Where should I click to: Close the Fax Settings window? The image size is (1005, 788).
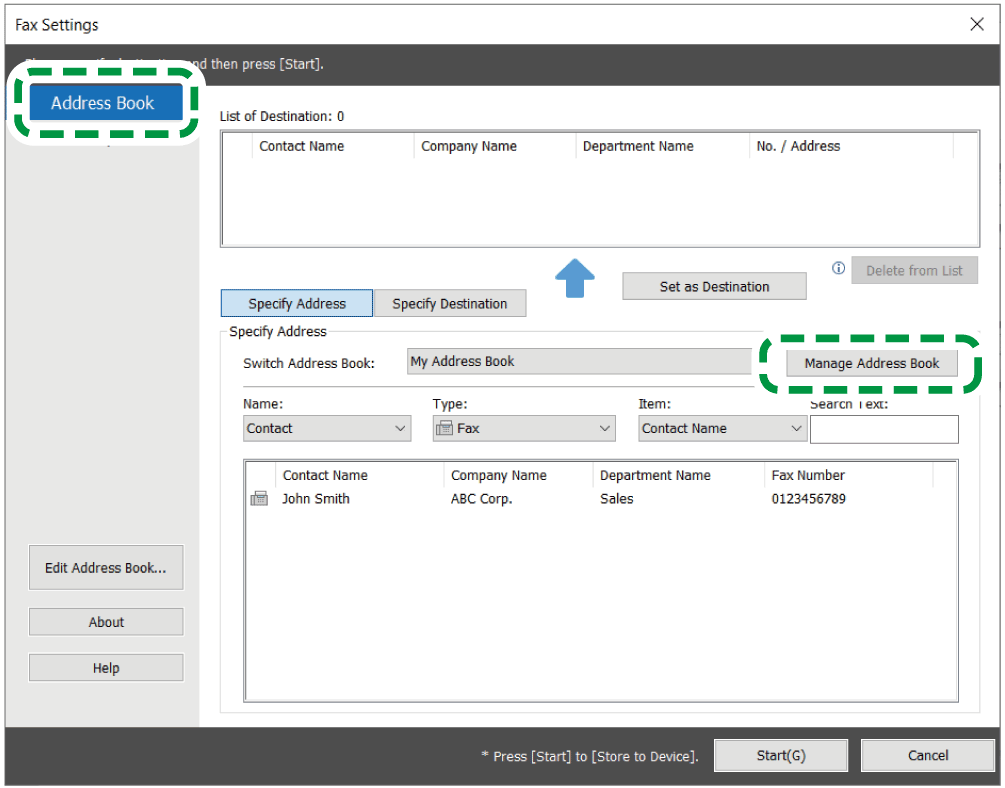(977, 24)
